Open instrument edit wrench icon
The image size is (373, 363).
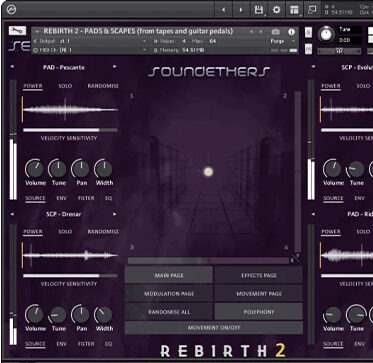click(x=17, y=31)
